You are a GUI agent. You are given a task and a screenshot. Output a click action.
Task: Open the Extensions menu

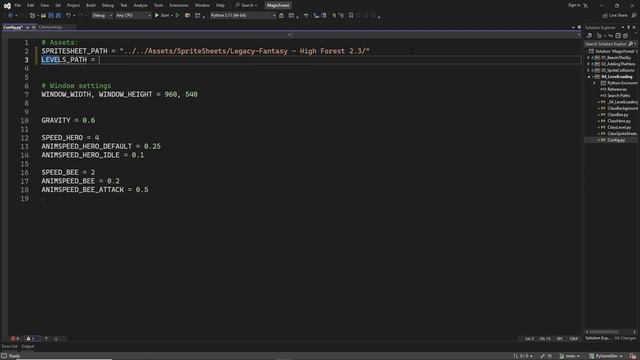(179, 5)
